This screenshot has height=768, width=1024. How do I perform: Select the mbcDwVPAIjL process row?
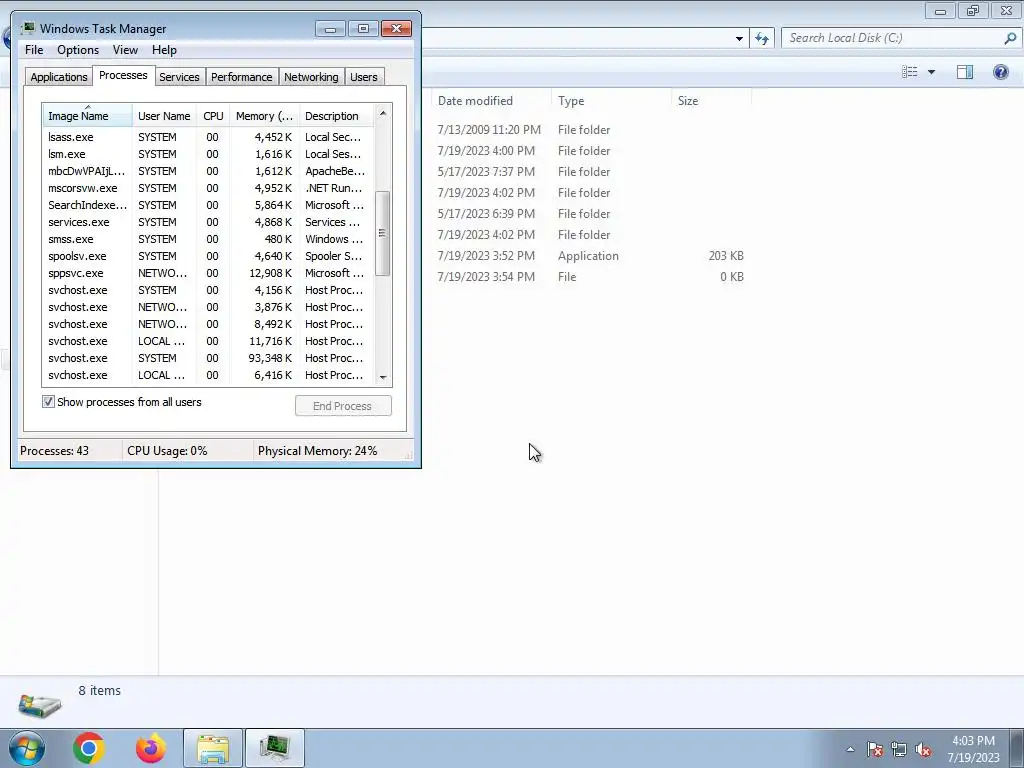(x=208, y=171)
